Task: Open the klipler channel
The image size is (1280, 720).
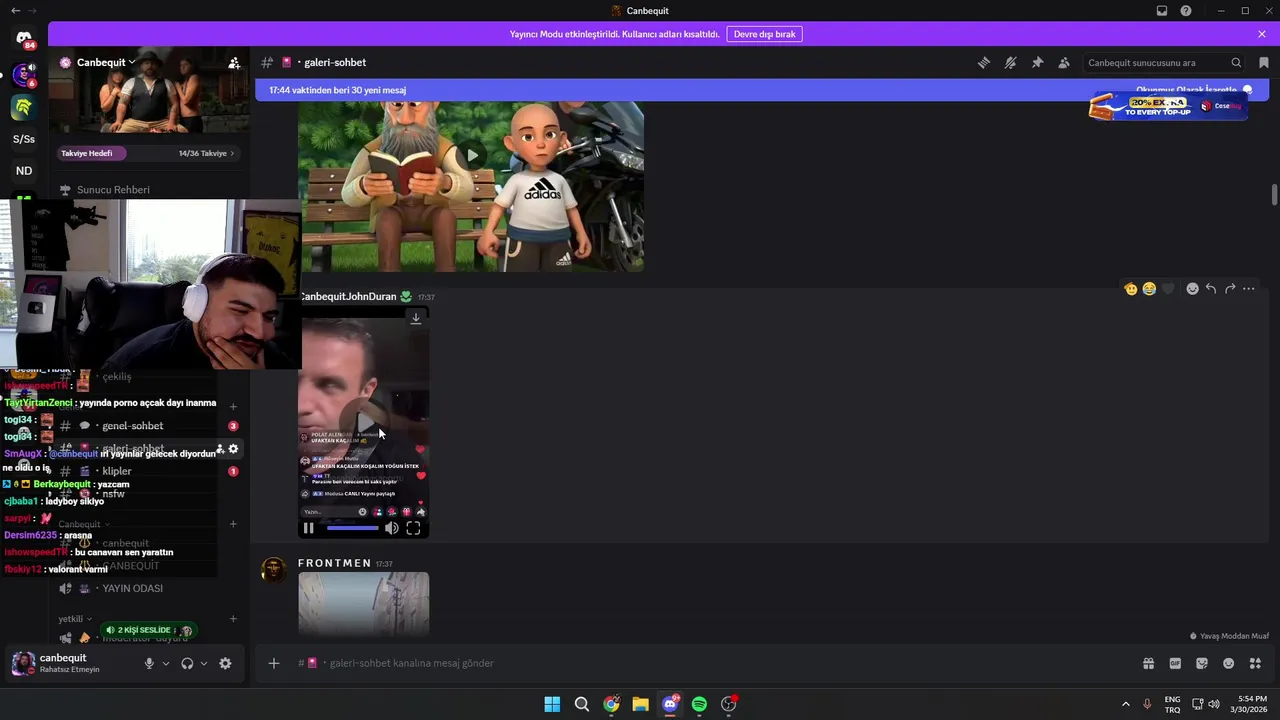Action: point(116,471)
